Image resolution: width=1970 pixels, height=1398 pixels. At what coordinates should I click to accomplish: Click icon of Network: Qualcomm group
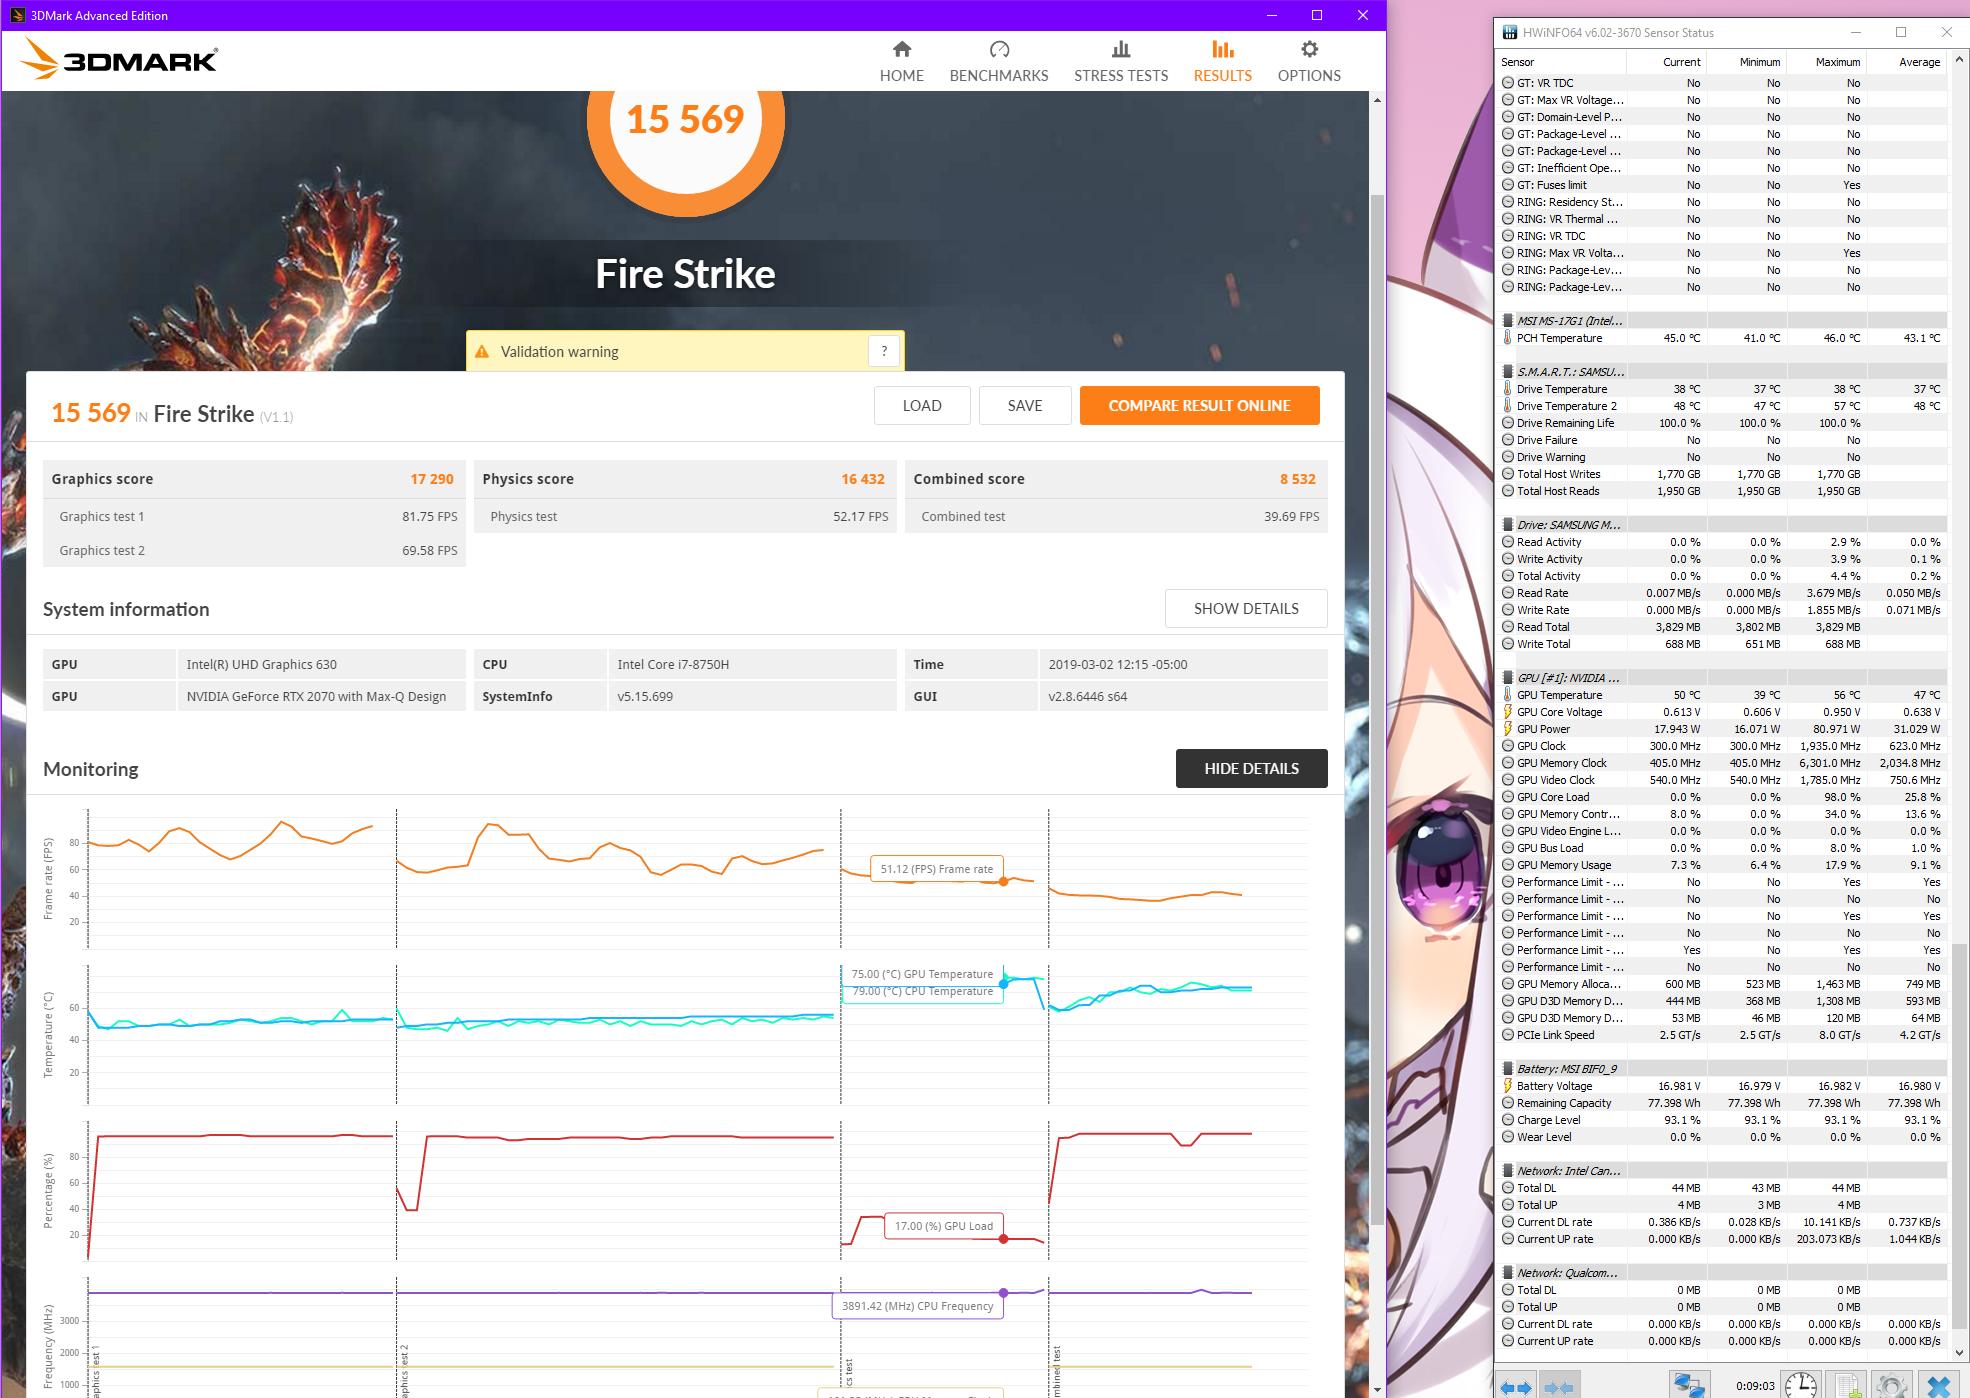click(1508, 1273)
